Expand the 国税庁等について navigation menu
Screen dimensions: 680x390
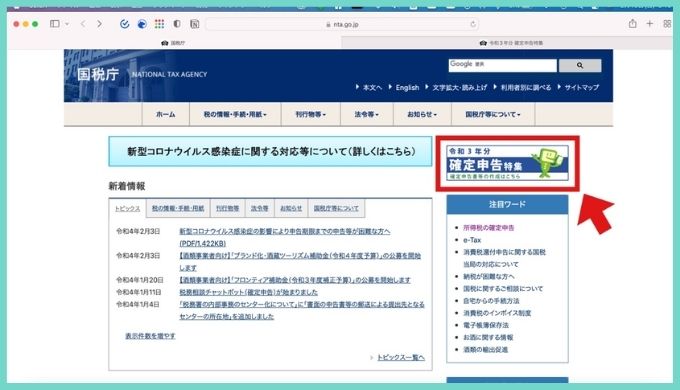point(493,114)
